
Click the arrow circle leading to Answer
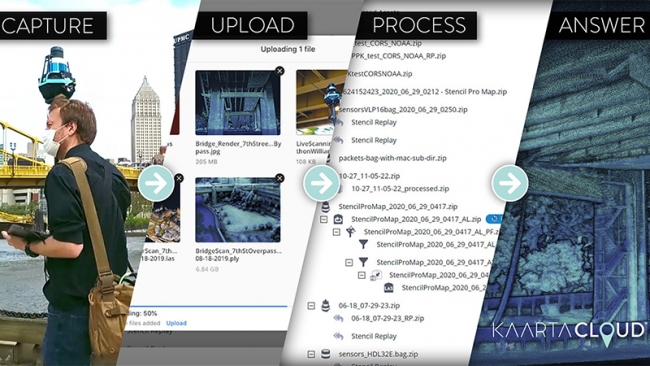click(x=510, y=183)
